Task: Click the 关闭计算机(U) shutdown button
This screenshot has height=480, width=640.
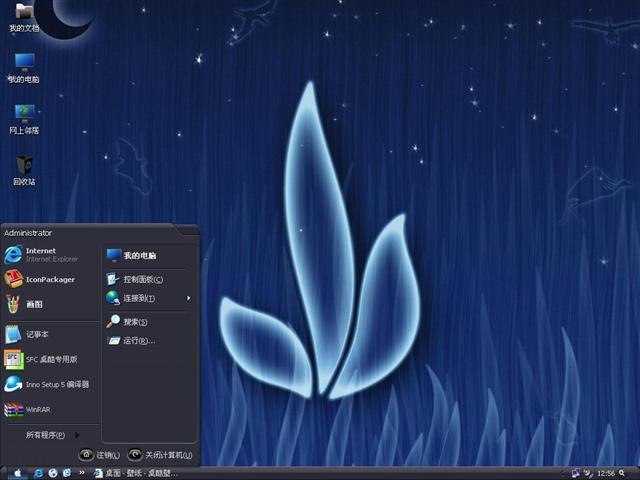Action: 160,454
